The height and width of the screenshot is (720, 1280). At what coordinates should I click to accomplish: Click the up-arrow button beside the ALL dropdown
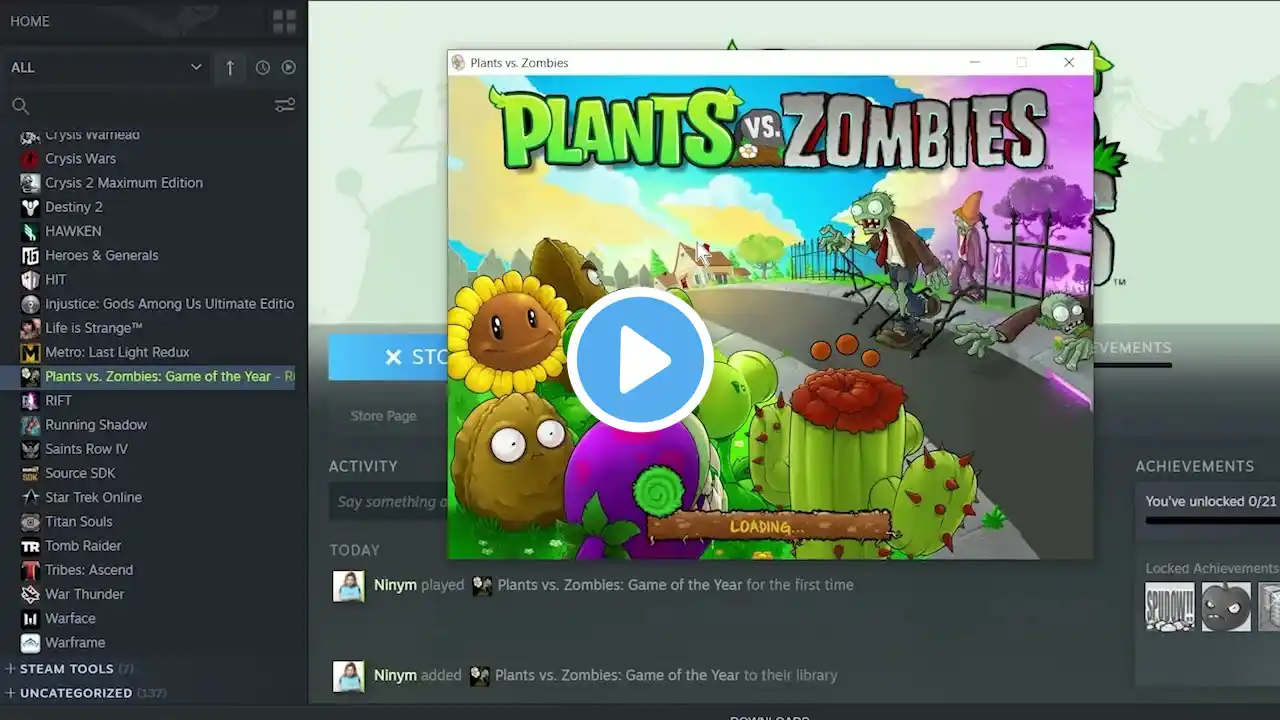pos(230,67)
